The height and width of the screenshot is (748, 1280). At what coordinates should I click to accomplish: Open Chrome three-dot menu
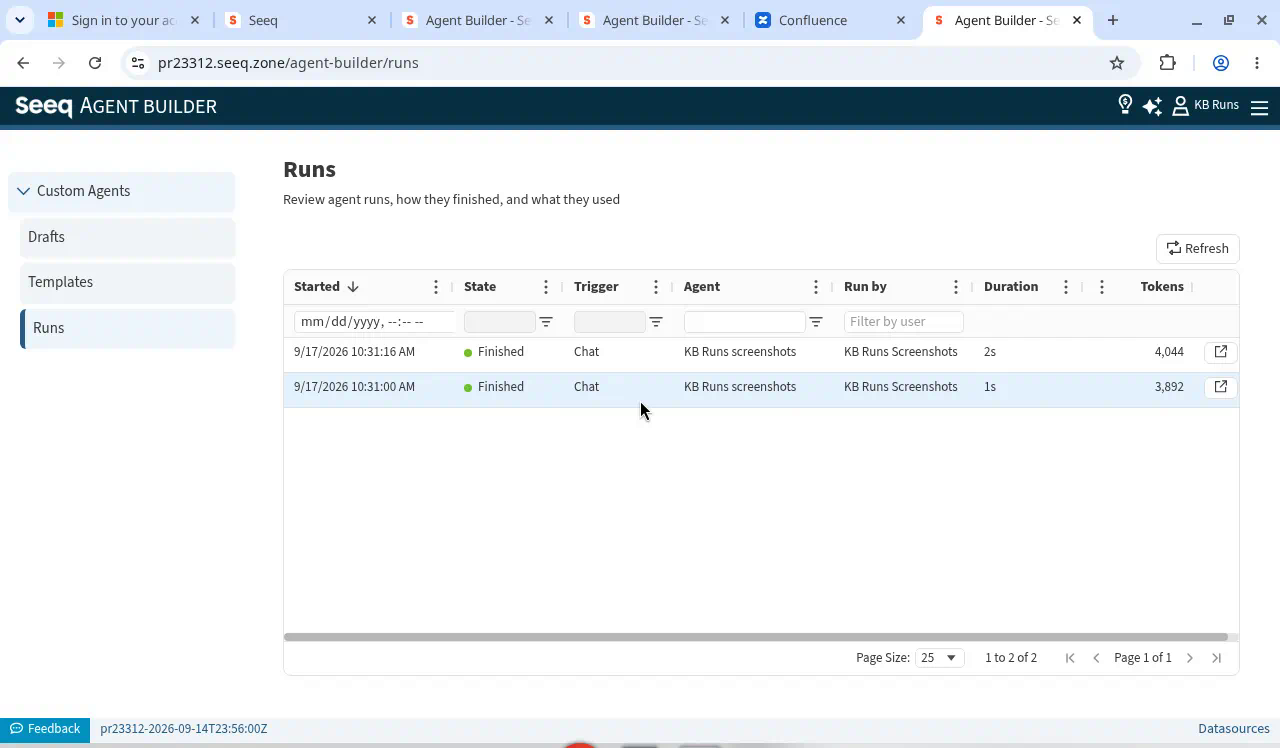point(1257,63)
